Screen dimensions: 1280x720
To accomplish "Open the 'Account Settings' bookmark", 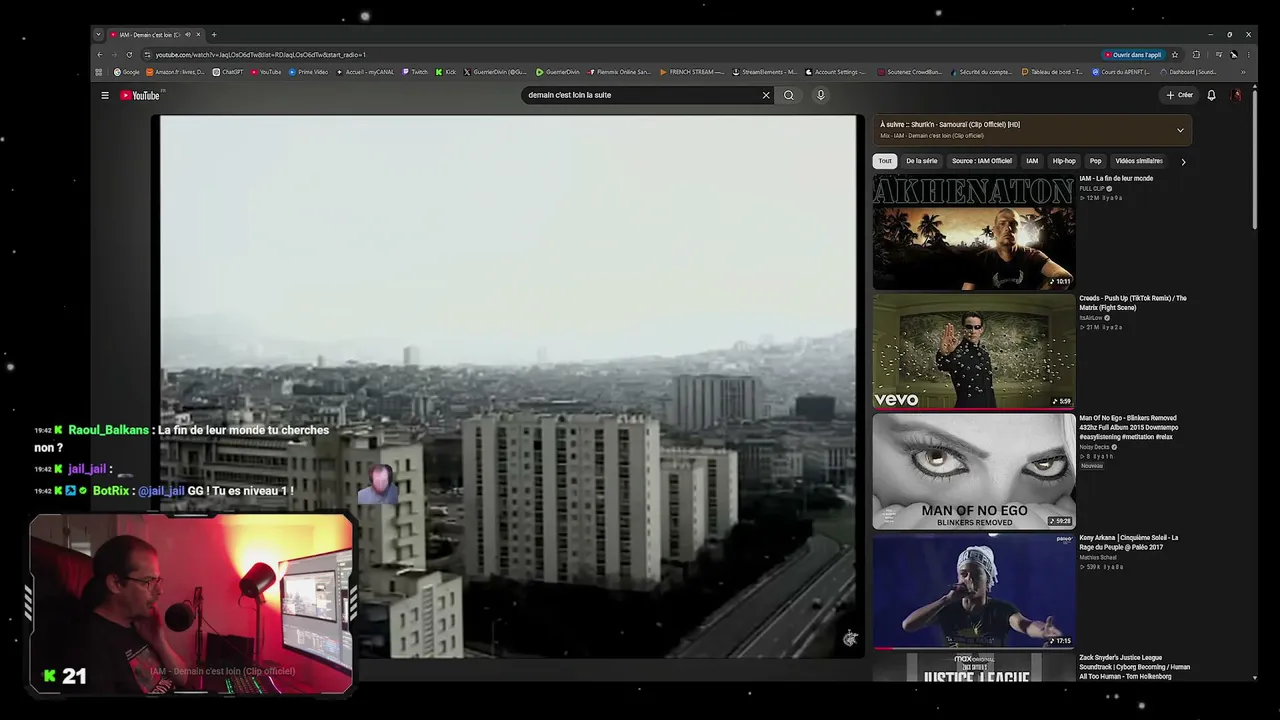I will (836, 72).
